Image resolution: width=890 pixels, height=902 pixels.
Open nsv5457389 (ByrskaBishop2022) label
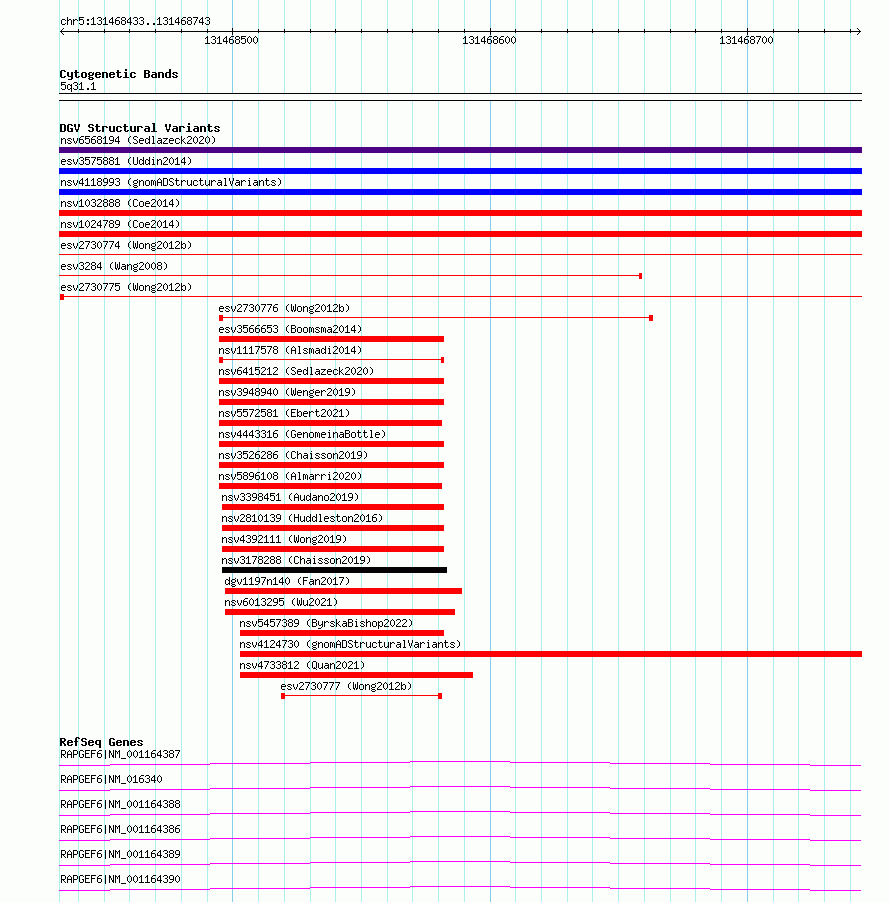pos(326,623)
